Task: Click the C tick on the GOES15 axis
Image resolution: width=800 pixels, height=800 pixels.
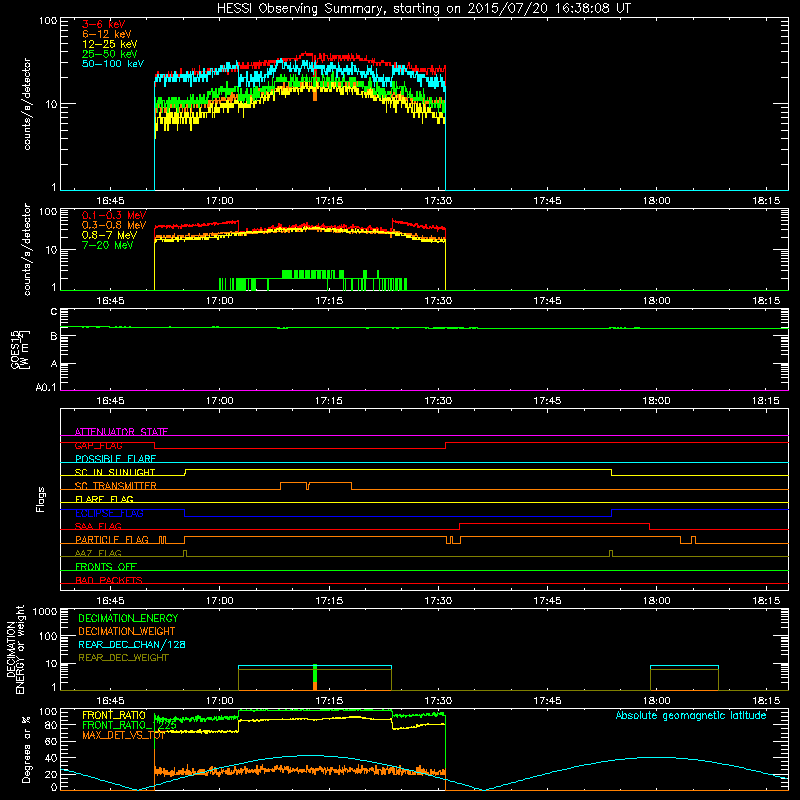Action: (54, 311)
